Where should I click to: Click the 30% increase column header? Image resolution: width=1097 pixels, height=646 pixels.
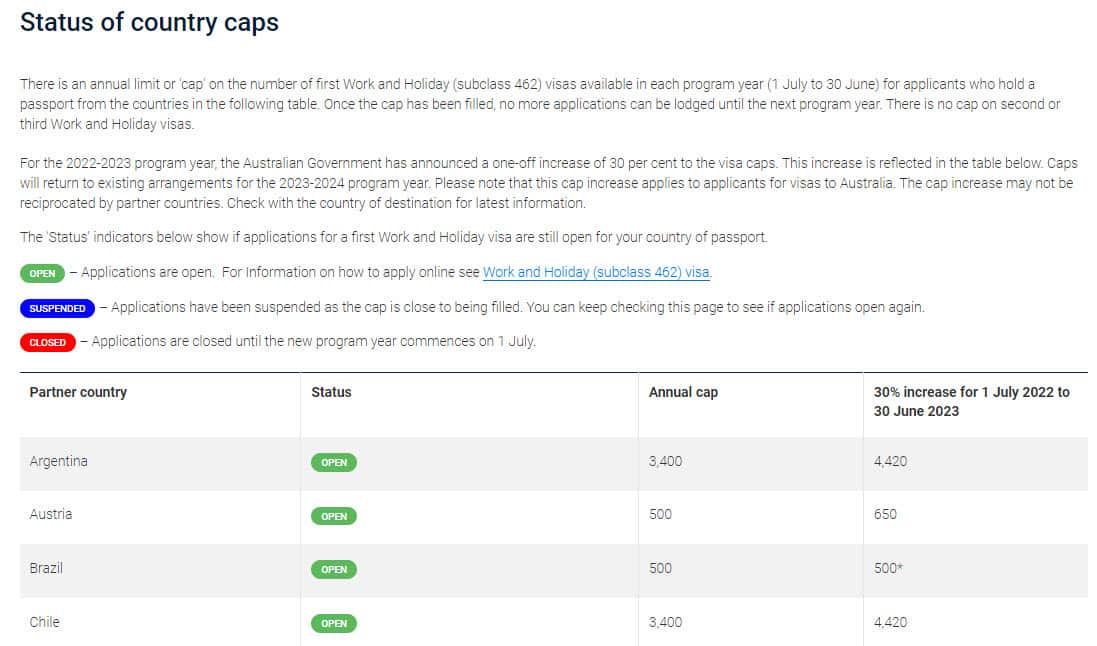tap(971, 401)
